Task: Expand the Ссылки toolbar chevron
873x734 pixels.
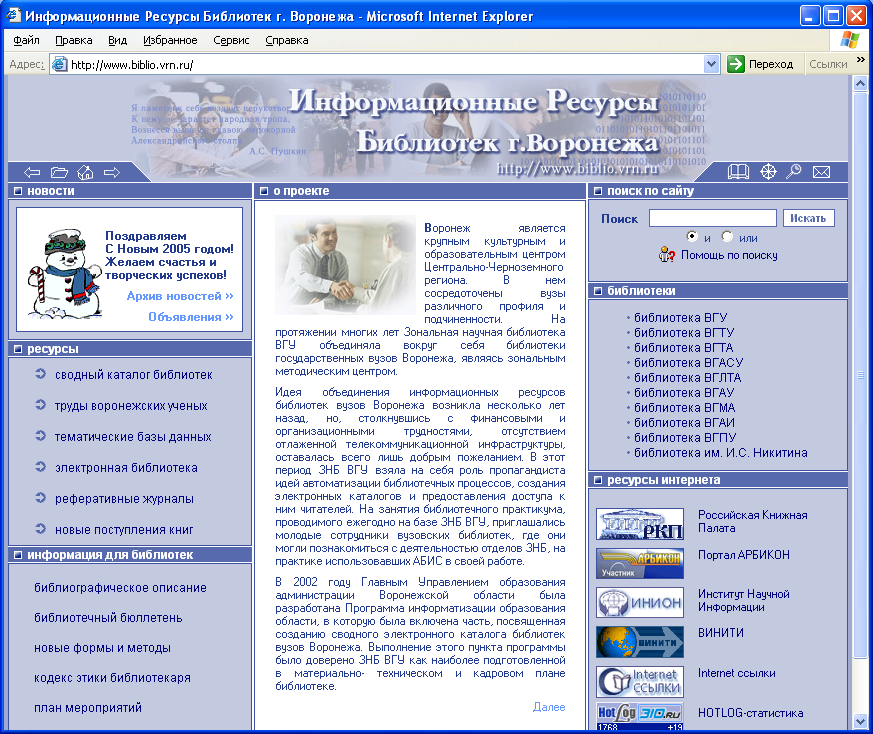Action: [x=861, y=60]
